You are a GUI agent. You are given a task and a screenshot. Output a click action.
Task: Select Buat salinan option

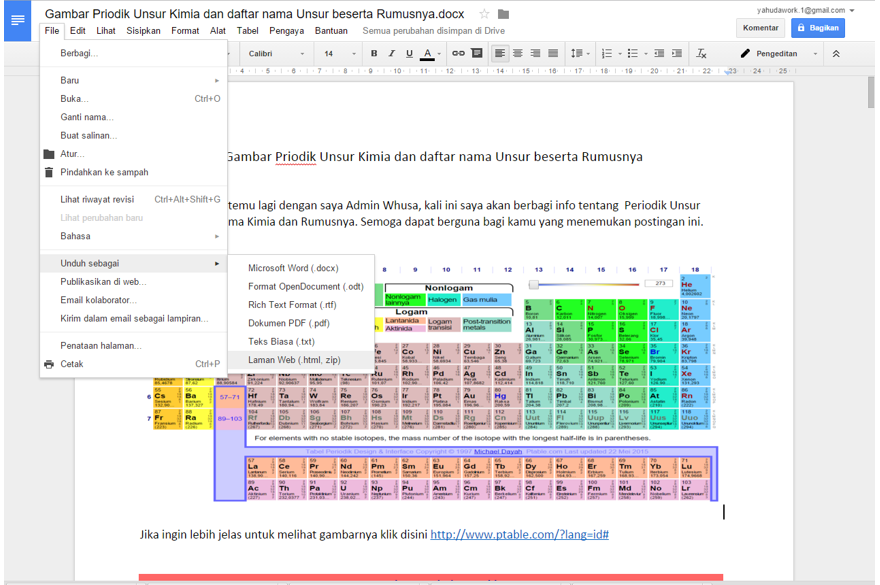coord(134,135)
